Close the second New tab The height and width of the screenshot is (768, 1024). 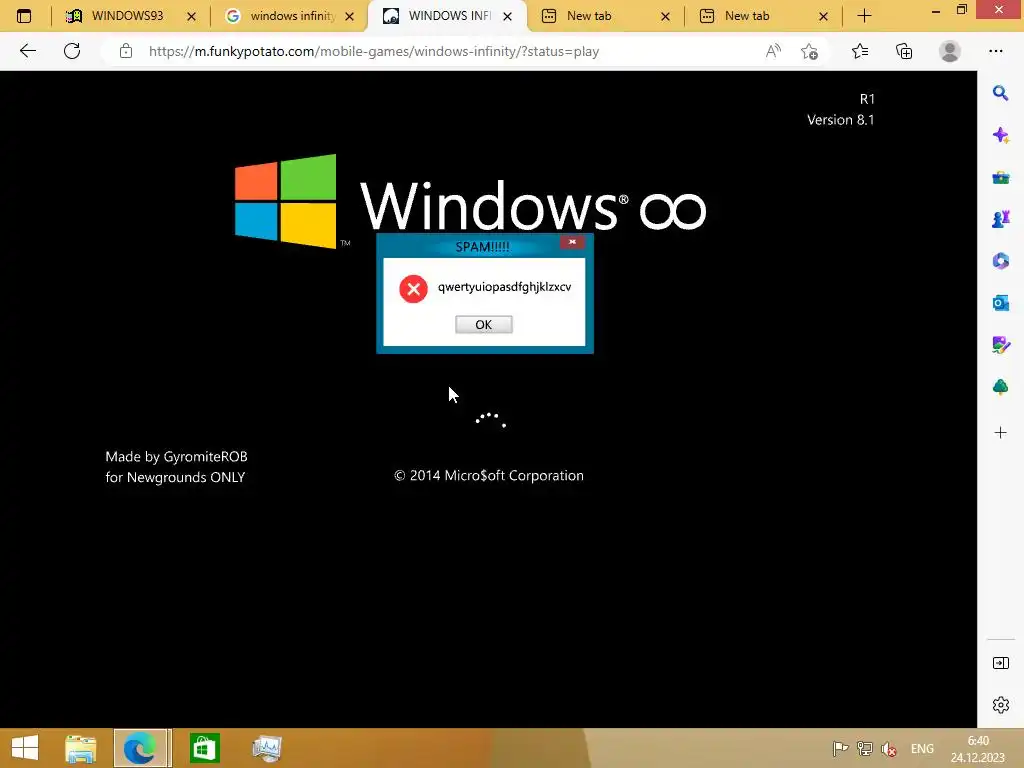(824, 16)
